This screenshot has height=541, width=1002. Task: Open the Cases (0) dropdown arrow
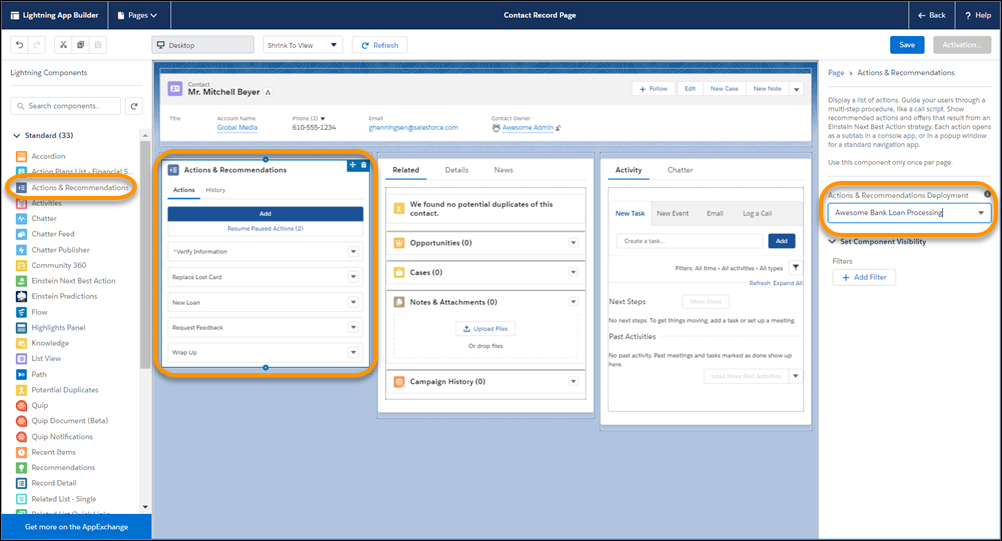coord(573,272)
